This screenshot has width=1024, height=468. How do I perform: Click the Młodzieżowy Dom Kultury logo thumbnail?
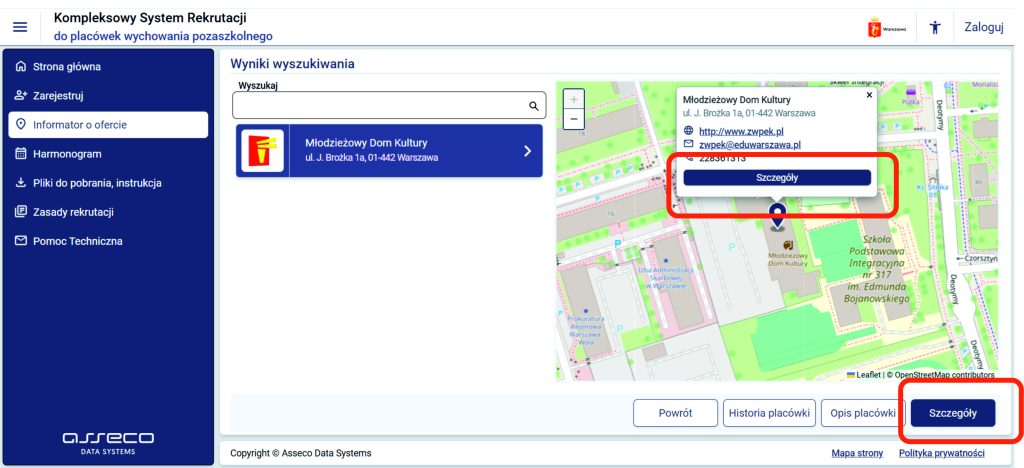(x=263, y=151)
